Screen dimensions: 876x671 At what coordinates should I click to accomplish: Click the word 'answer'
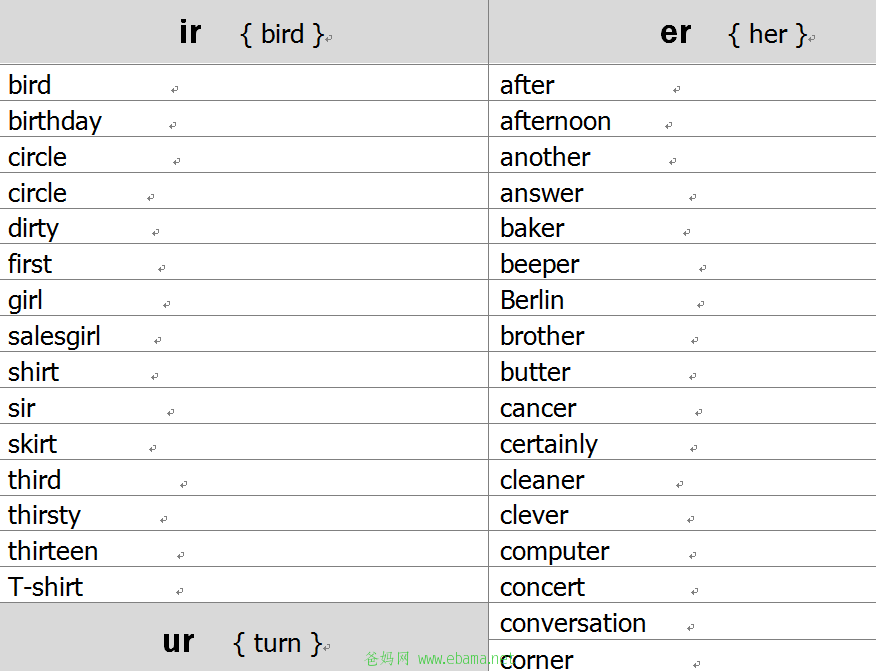tap(541, 193)
